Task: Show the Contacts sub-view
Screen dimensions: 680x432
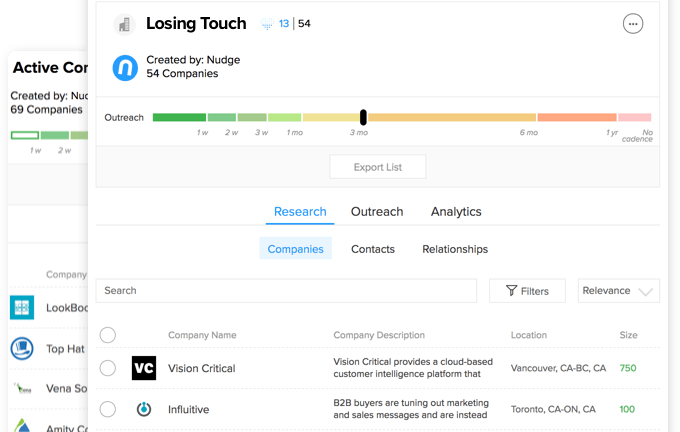Action: pyautogui.click(x=373, y=249)
